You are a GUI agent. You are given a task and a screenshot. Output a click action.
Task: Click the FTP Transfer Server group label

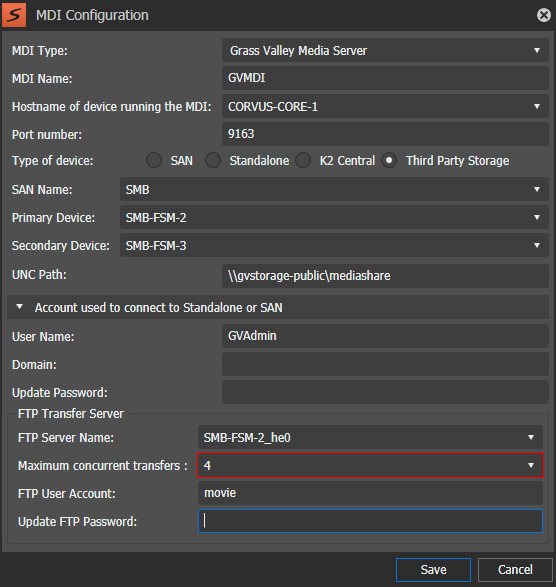tap(71, 414)
